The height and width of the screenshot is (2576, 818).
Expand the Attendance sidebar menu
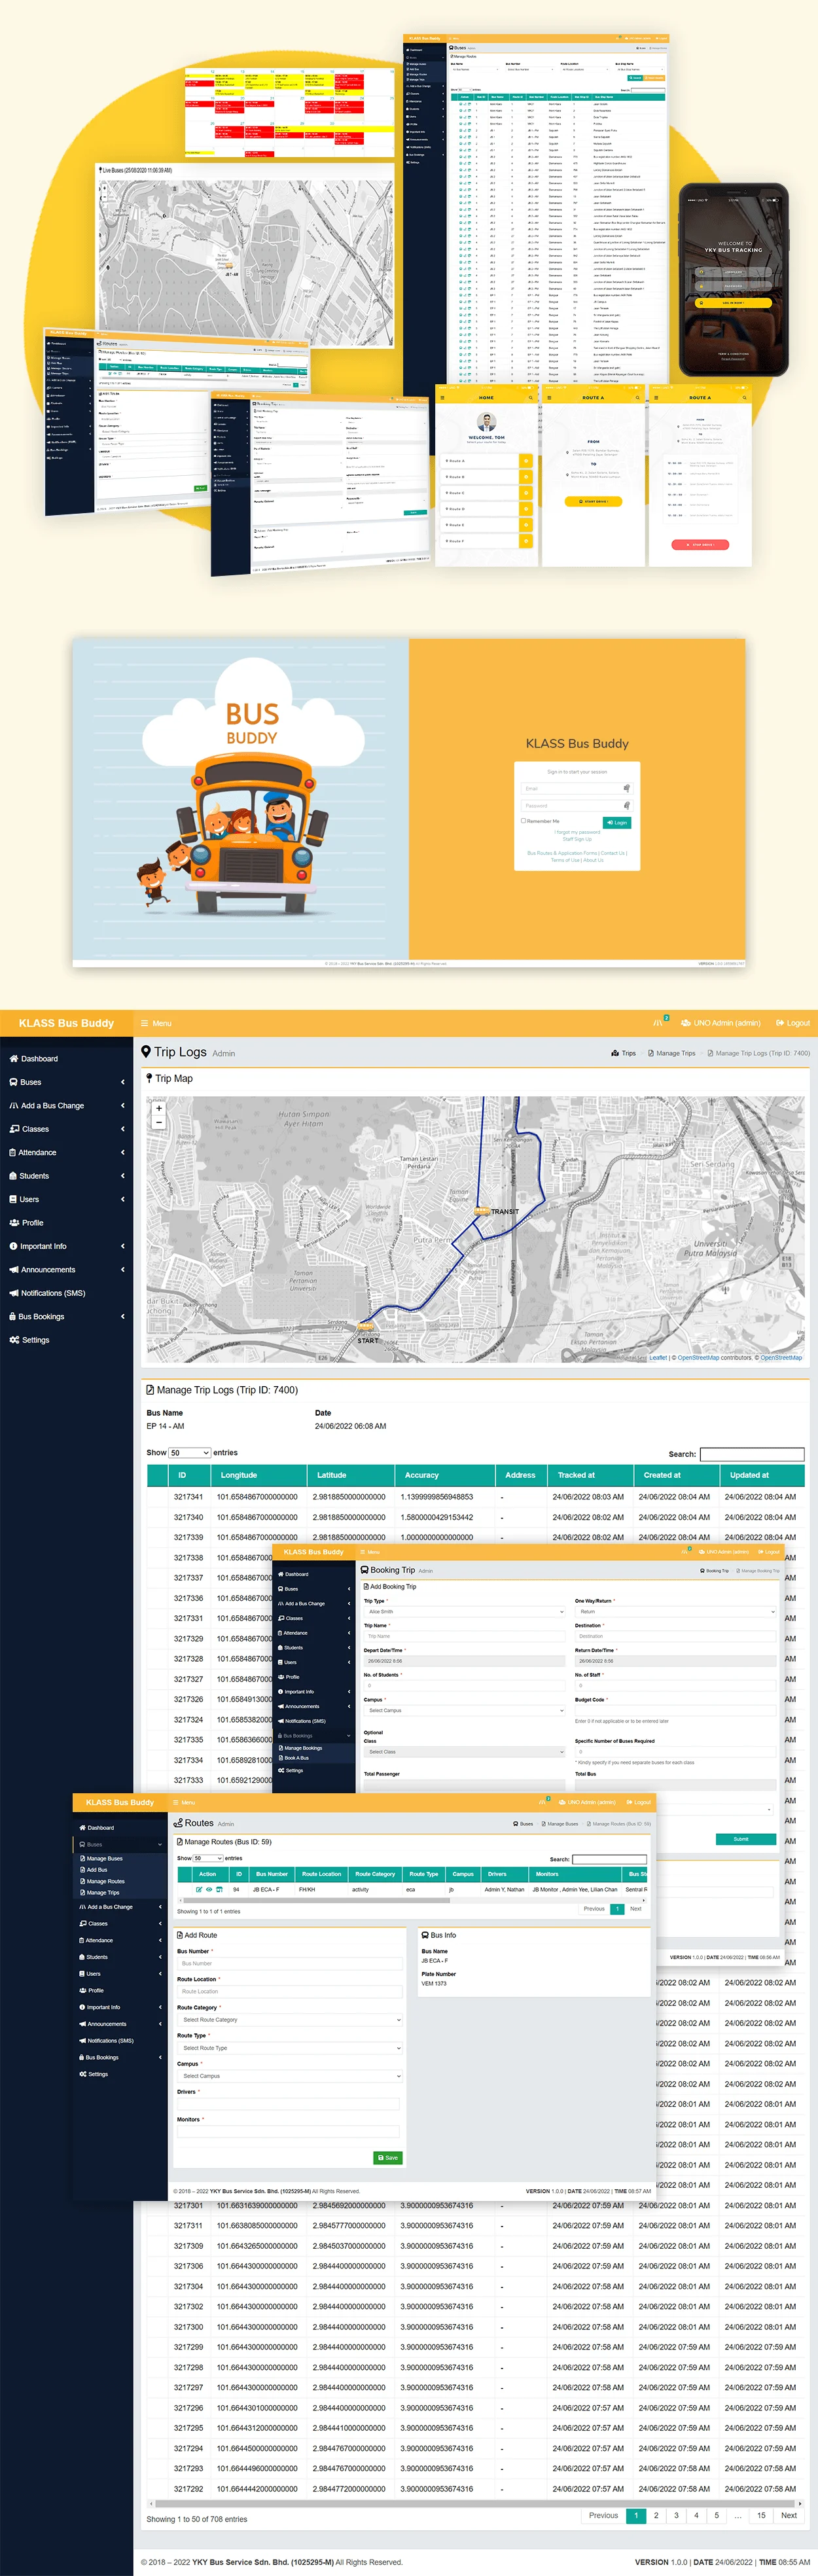point(38,1152)
